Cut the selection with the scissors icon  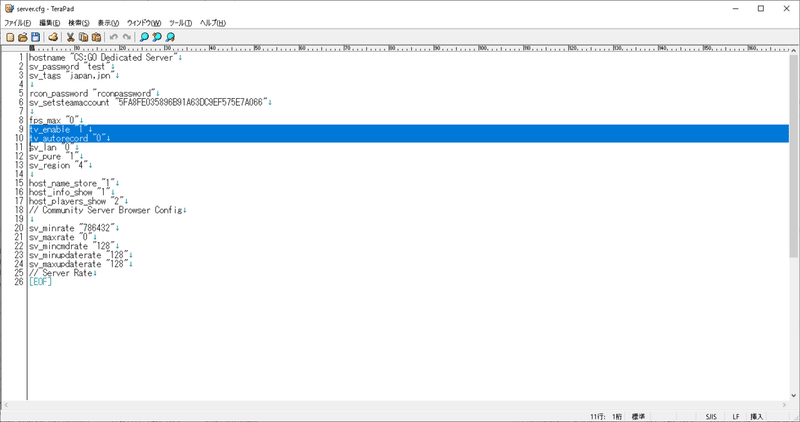(x=70, y=37)
